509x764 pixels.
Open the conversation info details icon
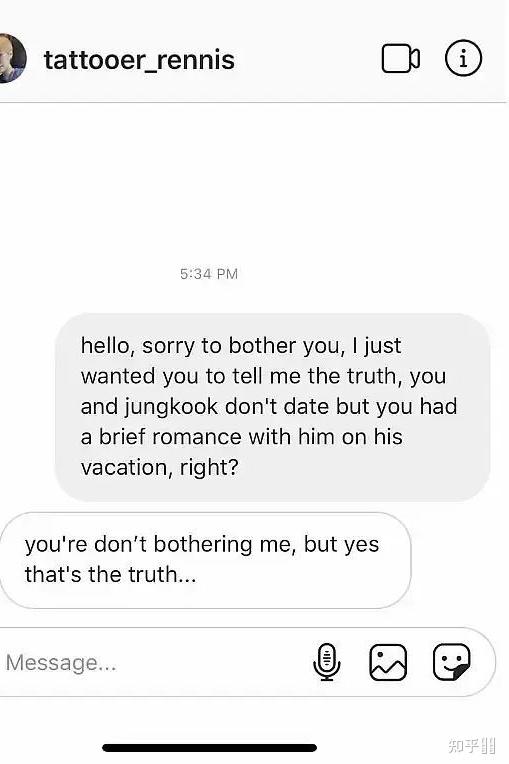[x=463, y=58]
